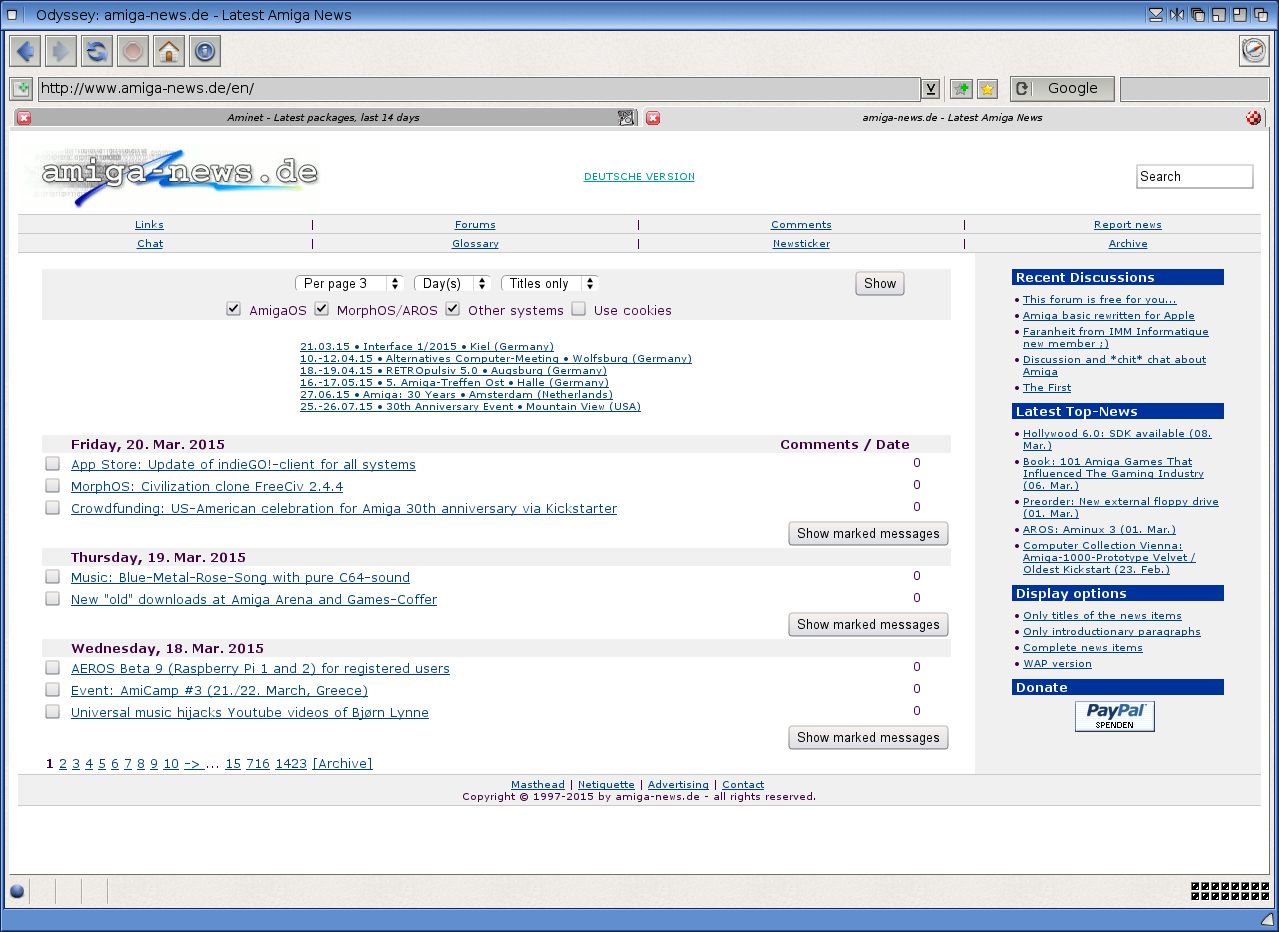Click Show marked messages under Friday

click(868, 534)
